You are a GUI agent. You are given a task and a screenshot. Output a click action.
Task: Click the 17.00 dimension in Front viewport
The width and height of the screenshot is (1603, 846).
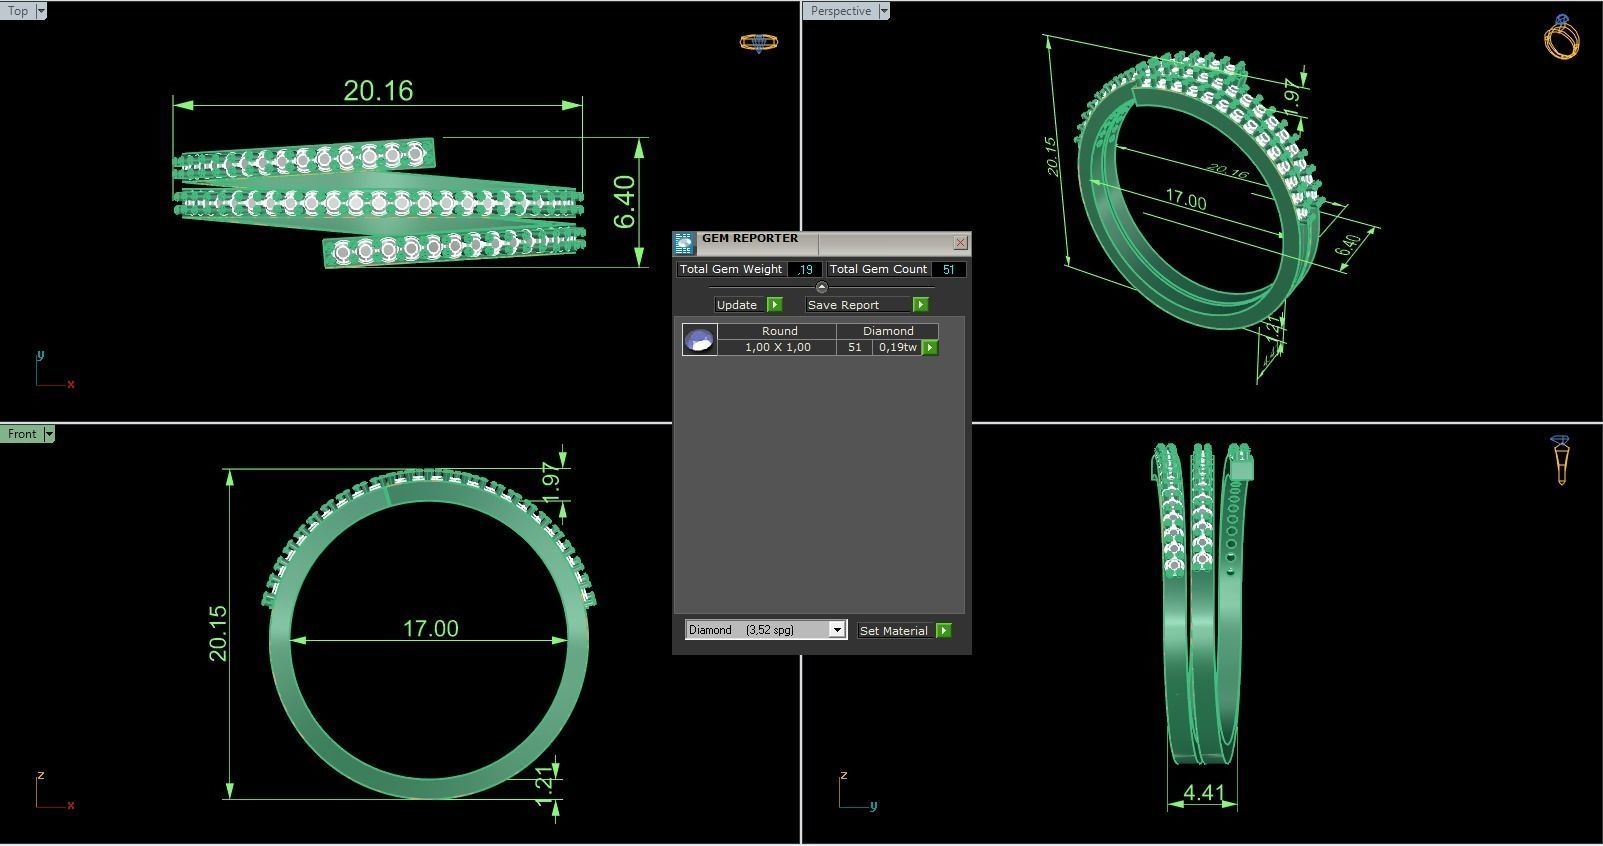tap(430, 629)
